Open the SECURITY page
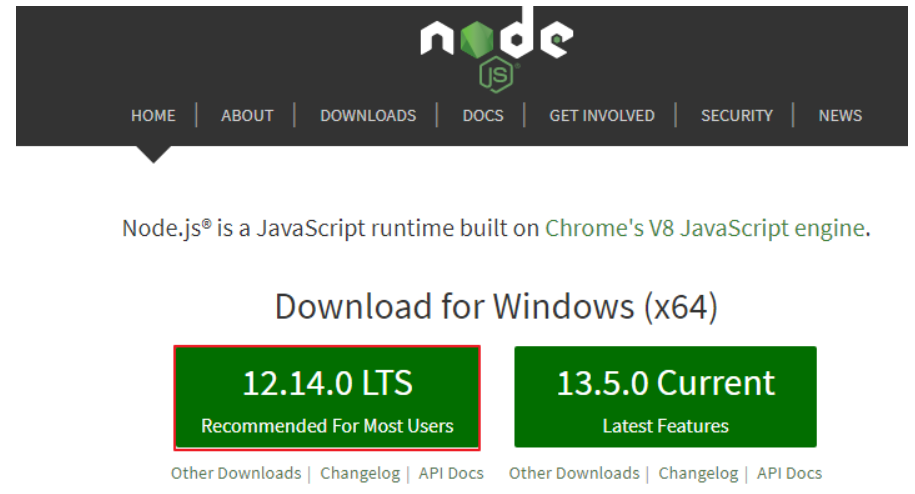The height and width of the screenshot is (494, 915). [x=736, y=115]
